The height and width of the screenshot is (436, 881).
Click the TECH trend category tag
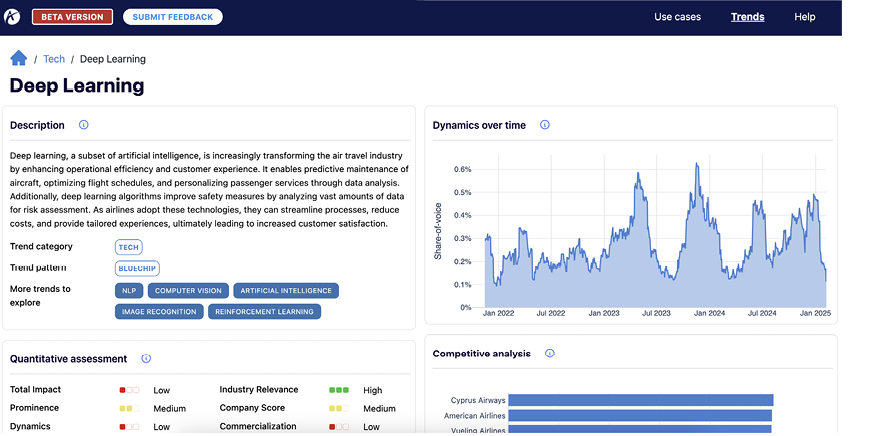click(129, 247)
